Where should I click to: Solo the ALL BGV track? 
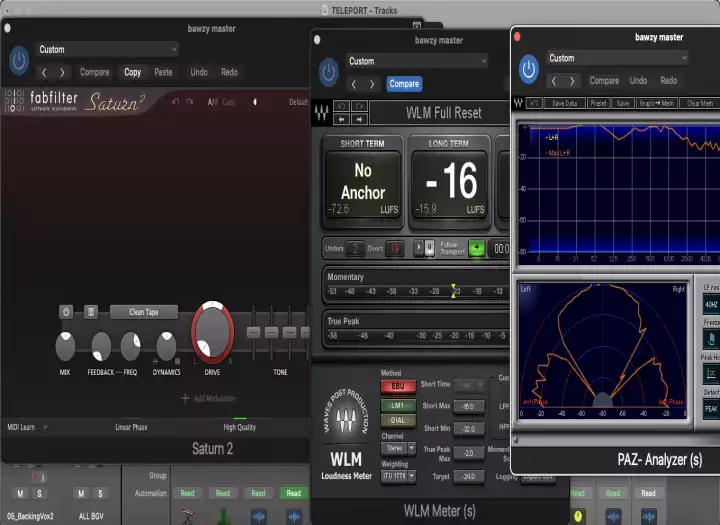click(x=100, y=494)
